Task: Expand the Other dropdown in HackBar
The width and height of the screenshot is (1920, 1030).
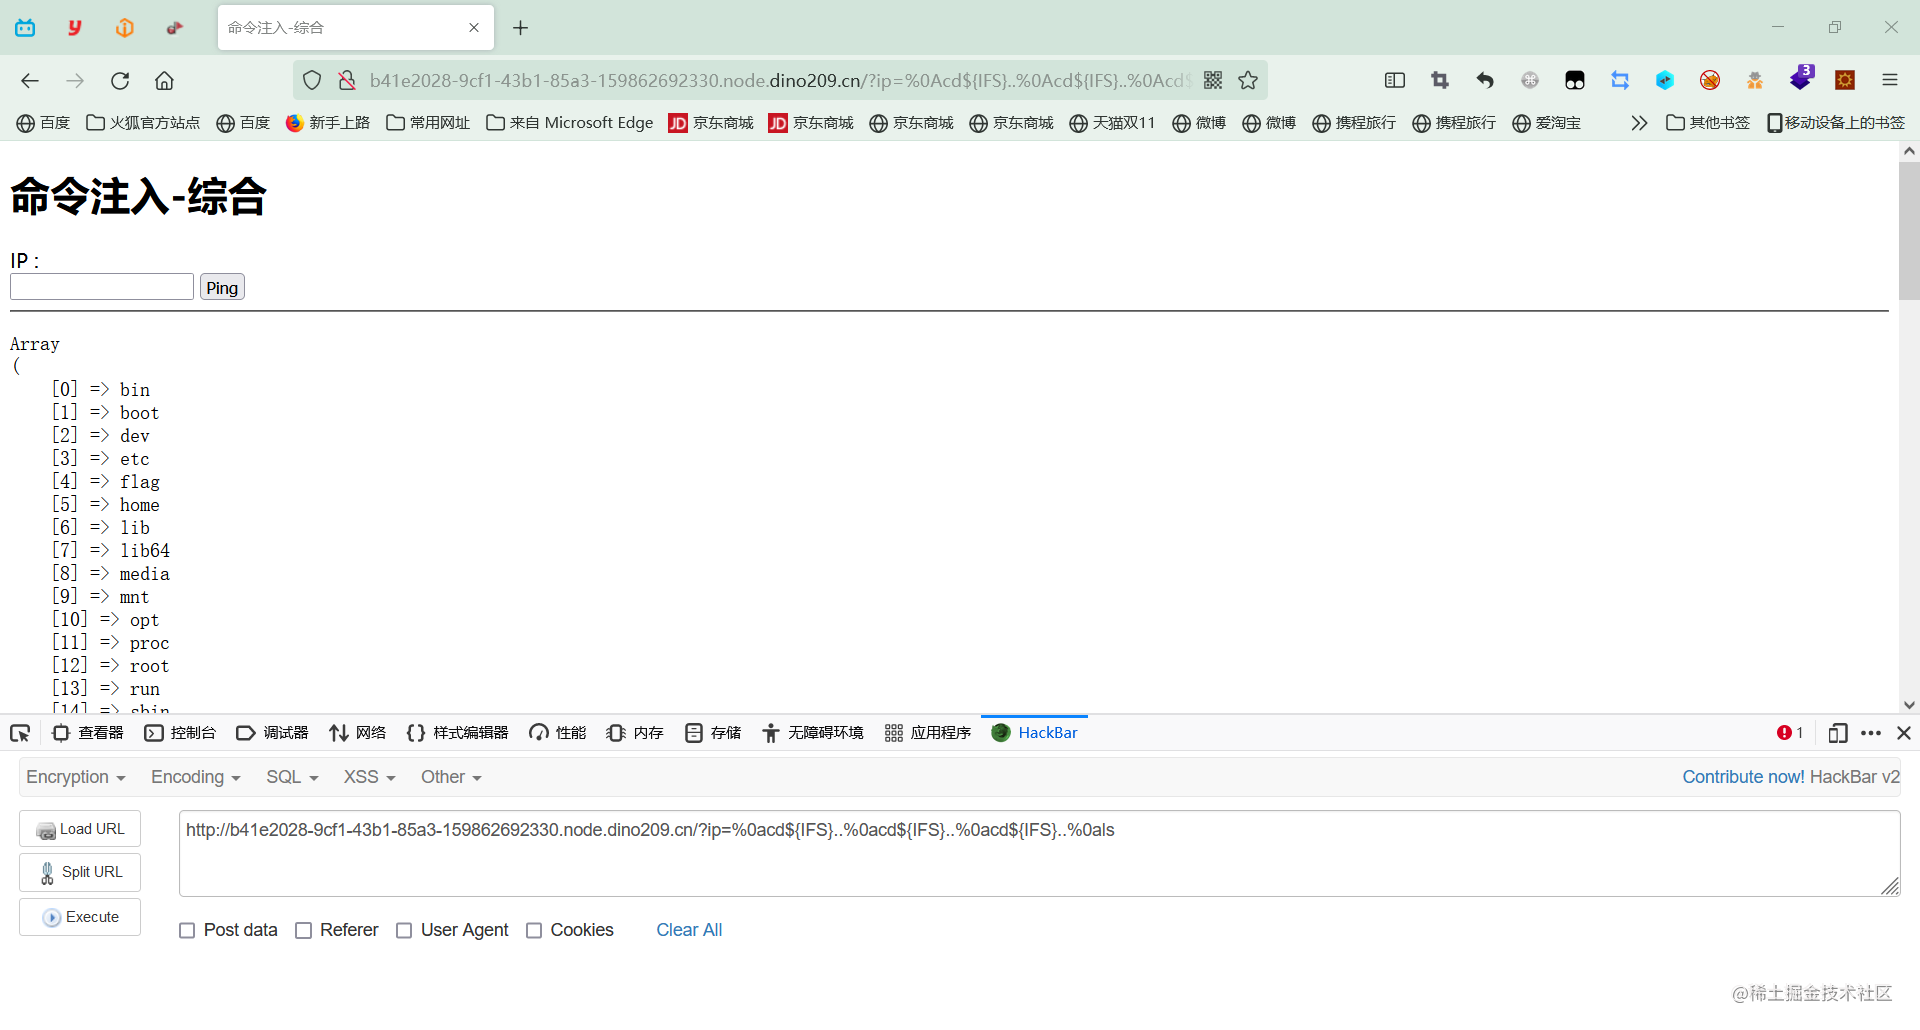Action: coord(451,777)
